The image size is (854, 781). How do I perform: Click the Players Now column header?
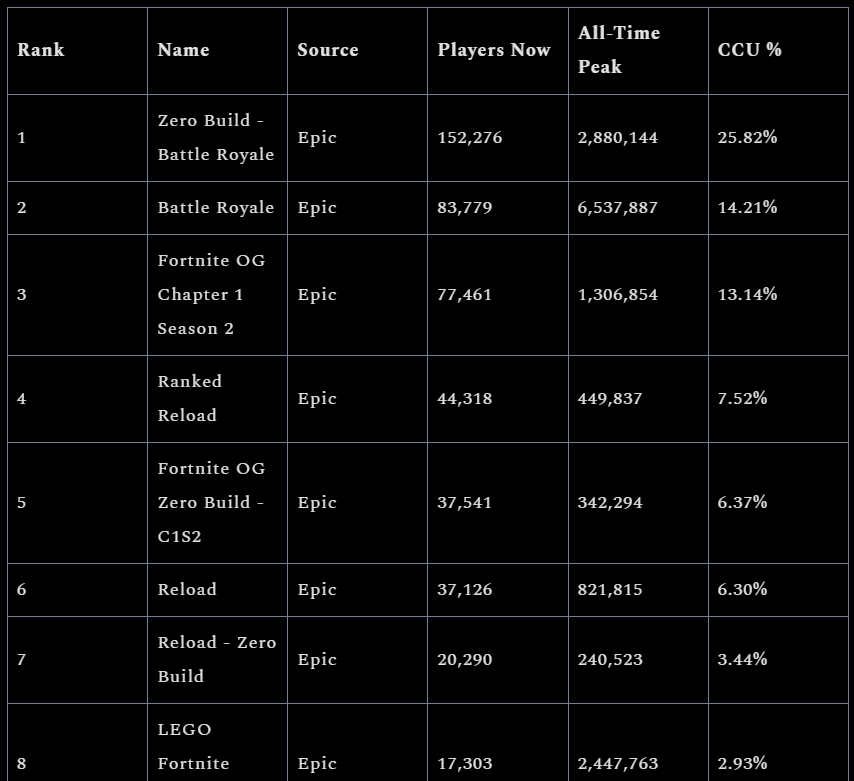[x=494, y=50]
